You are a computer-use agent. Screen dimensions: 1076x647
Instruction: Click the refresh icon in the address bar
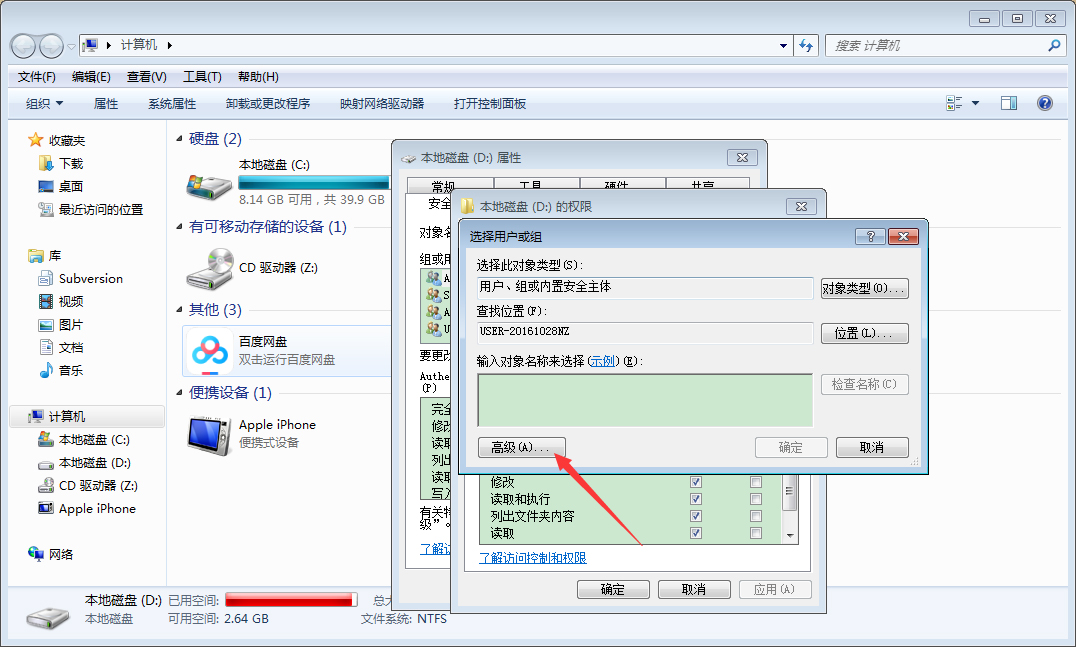point(807,45)
